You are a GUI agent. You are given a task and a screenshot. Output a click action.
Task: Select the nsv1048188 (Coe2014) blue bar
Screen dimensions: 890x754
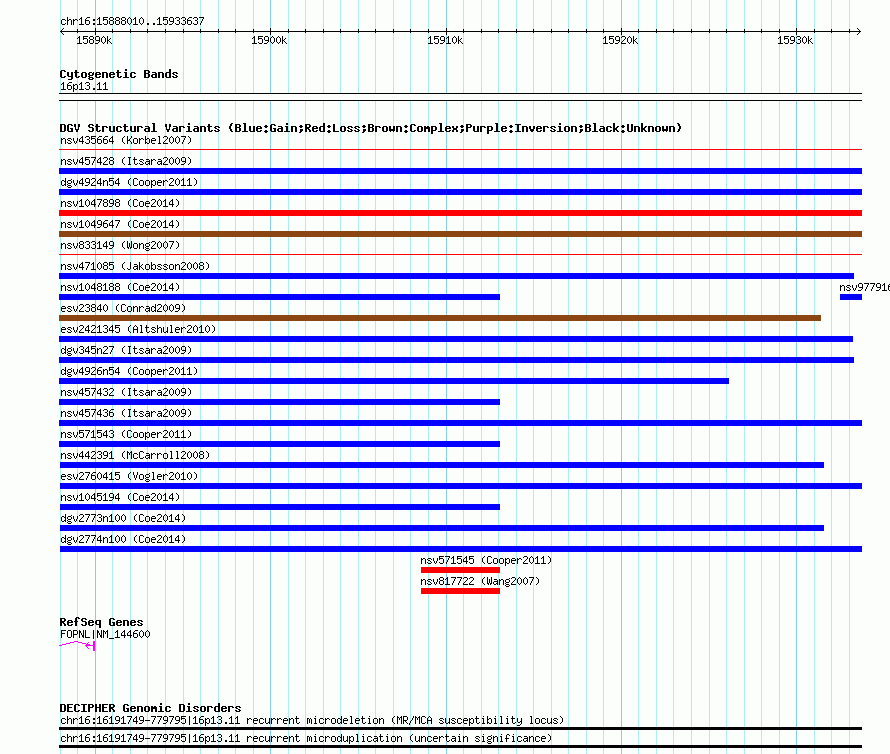pos(279,297)
